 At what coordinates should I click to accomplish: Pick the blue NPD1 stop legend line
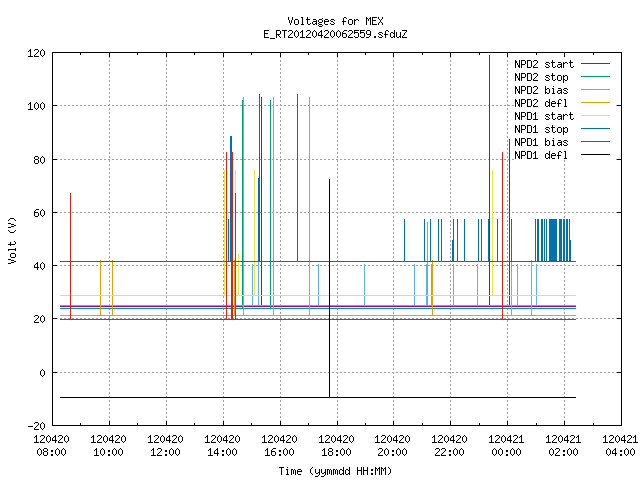pos(595,129)
